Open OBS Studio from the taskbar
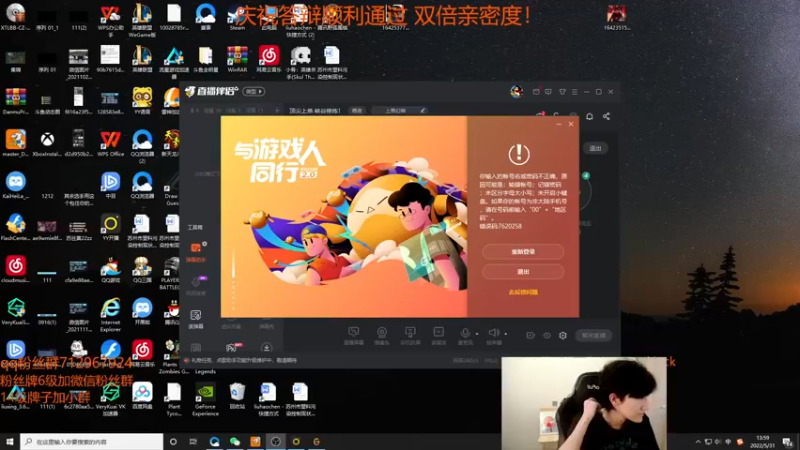The image size is (800, 450). (x=276, y=442)
